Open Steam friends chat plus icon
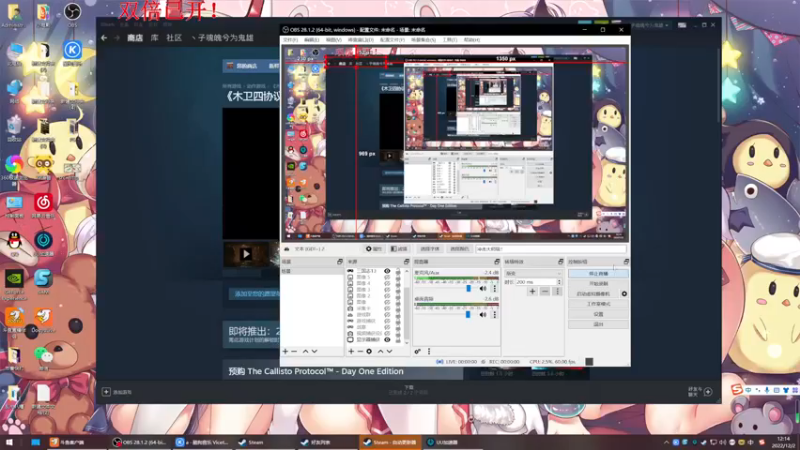This screenshot has width=800, height=450. (x=708, y=392)
